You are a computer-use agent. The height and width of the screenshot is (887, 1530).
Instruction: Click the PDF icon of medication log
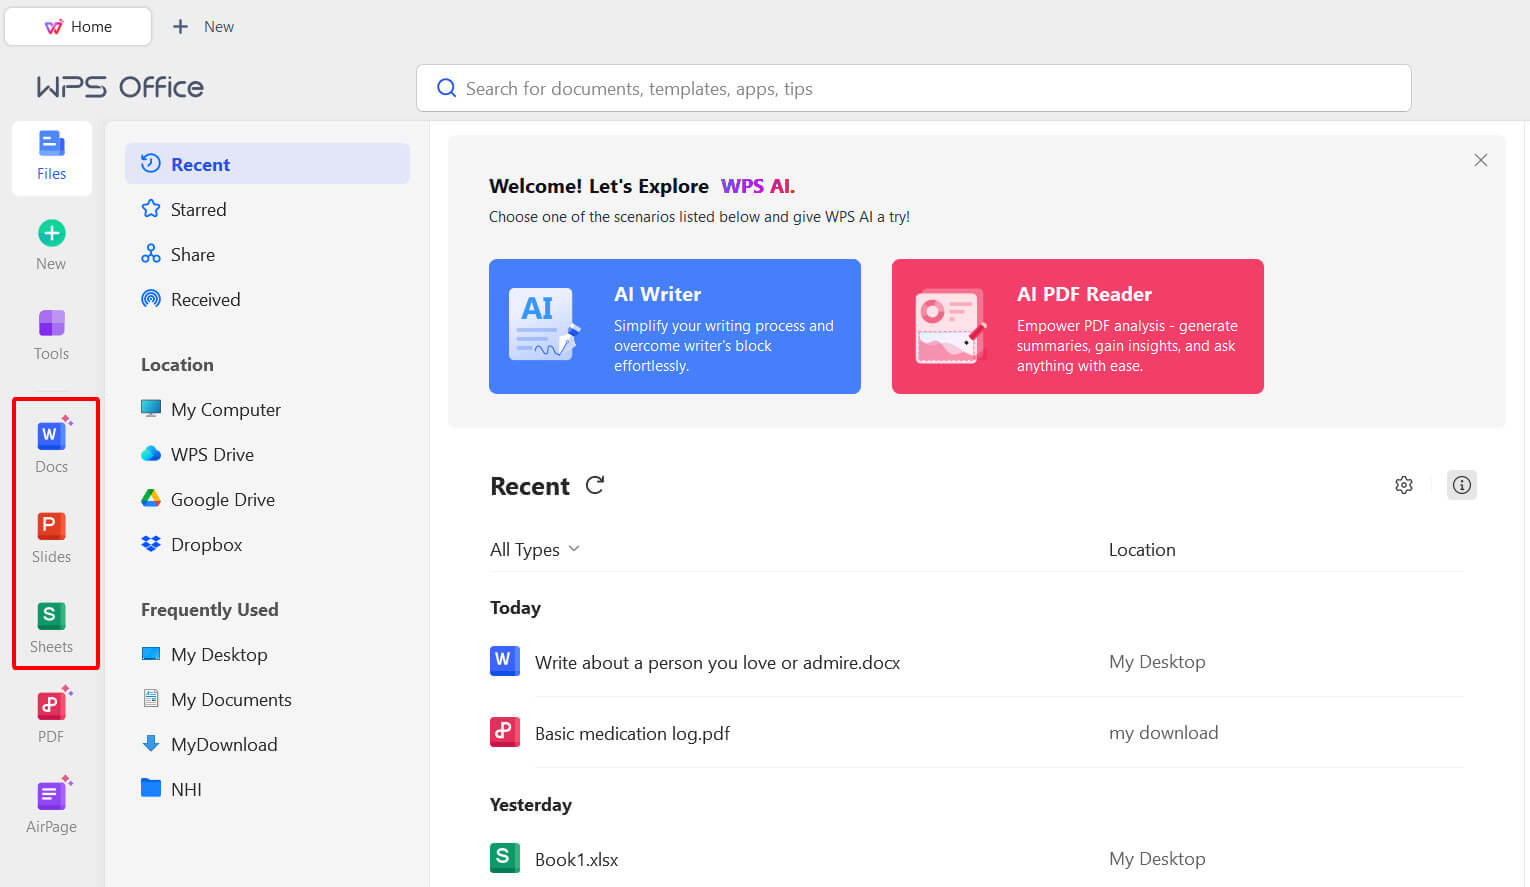504,732
